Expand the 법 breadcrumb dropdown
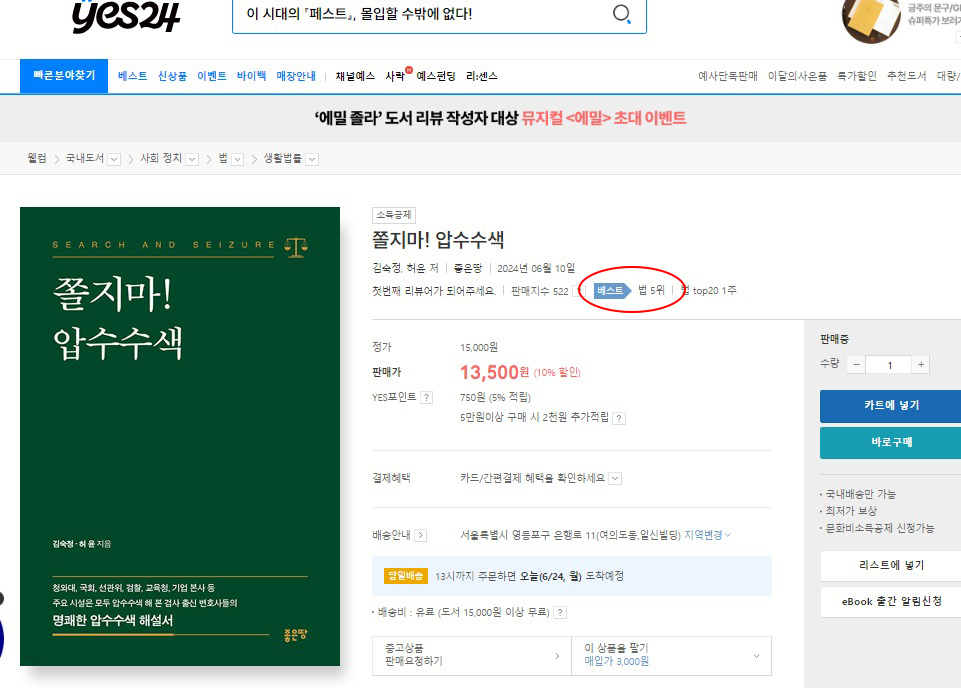The width and height of the screenshot is (961, 688). tap(238, 159)
